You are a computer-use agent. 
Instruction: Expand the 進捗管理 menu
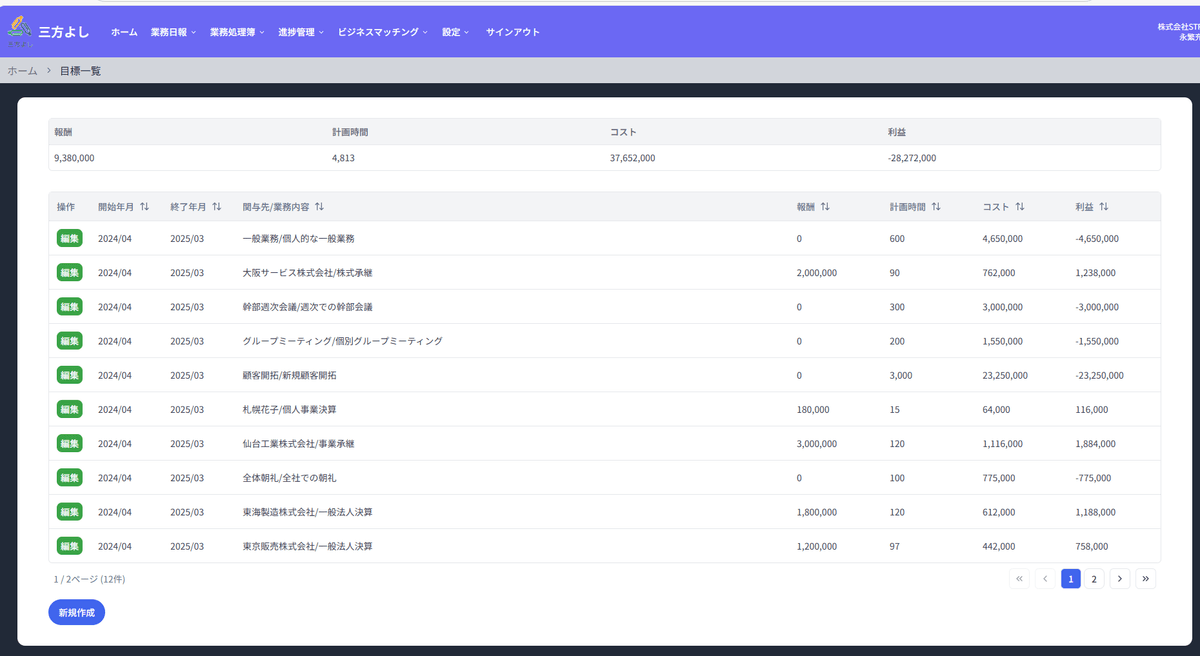click(x=300, y=32)
